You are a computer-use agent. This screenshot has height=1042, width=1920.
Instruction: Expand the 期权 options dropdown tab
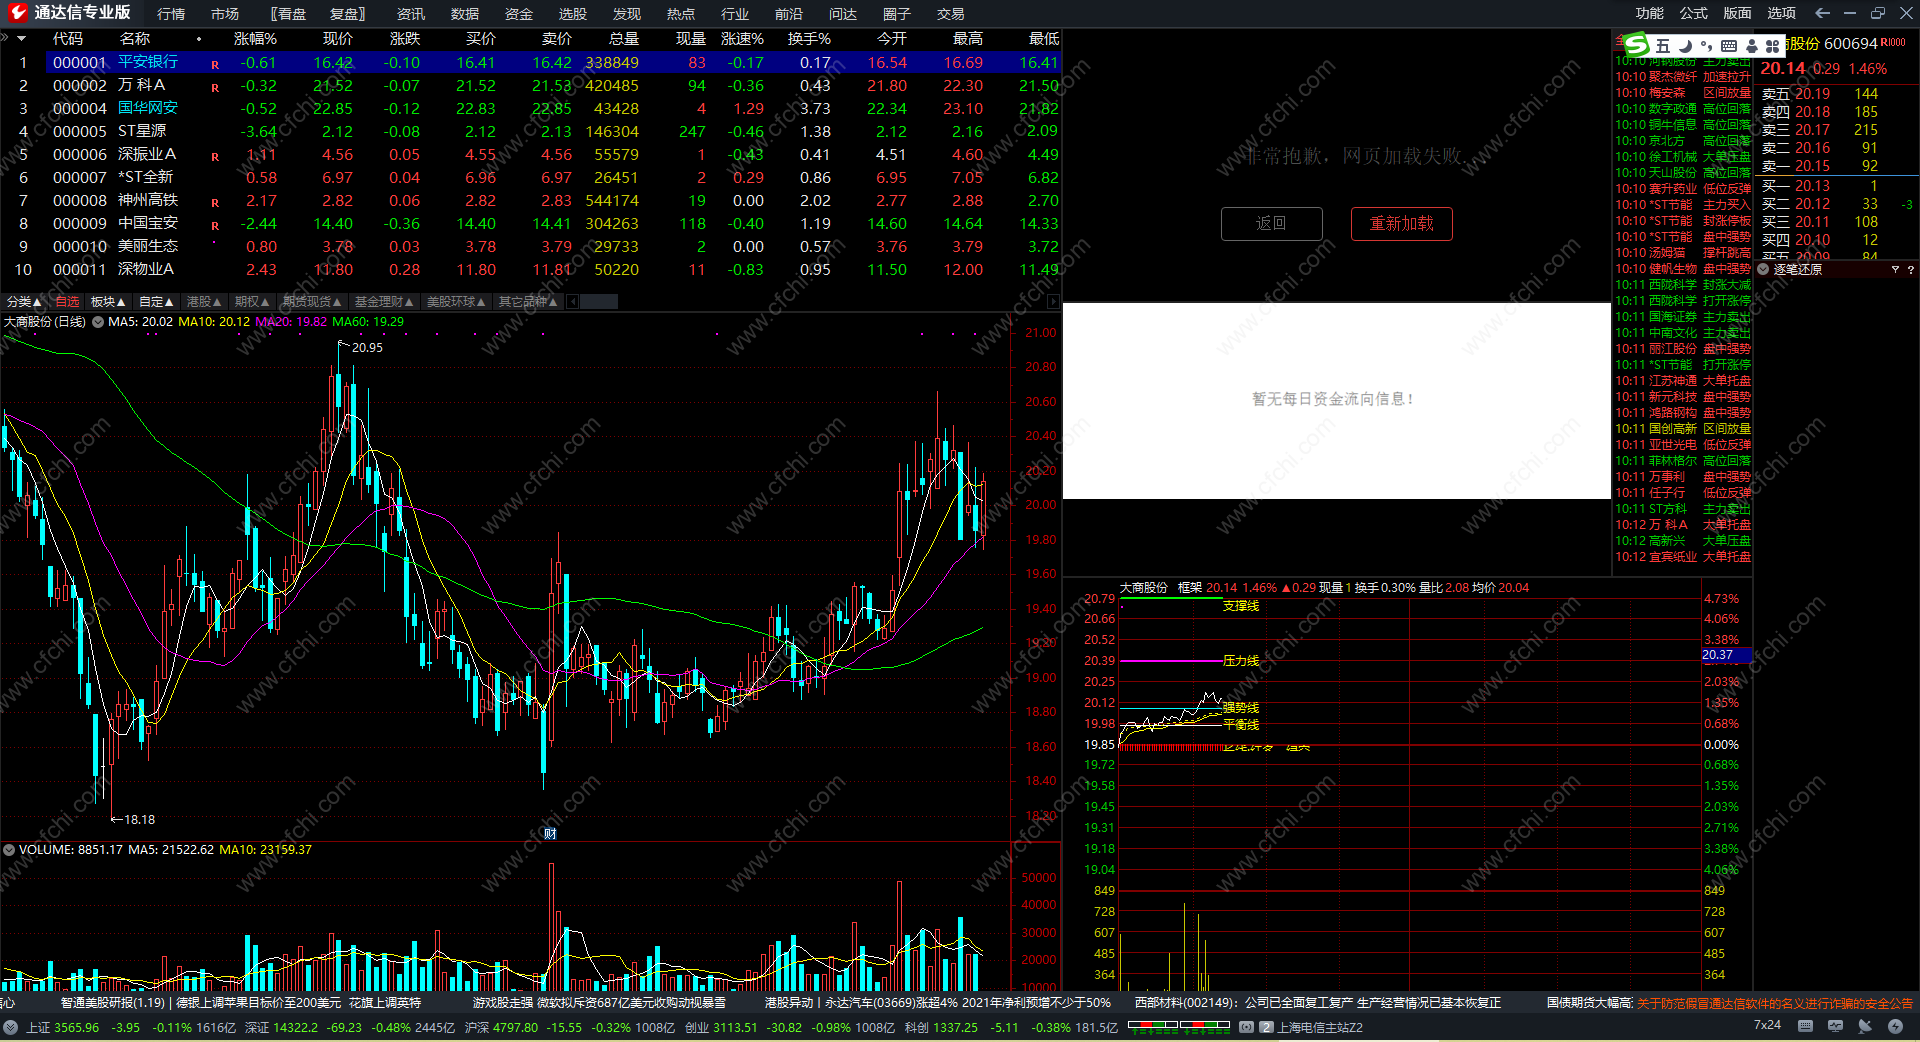coord(252,302)
